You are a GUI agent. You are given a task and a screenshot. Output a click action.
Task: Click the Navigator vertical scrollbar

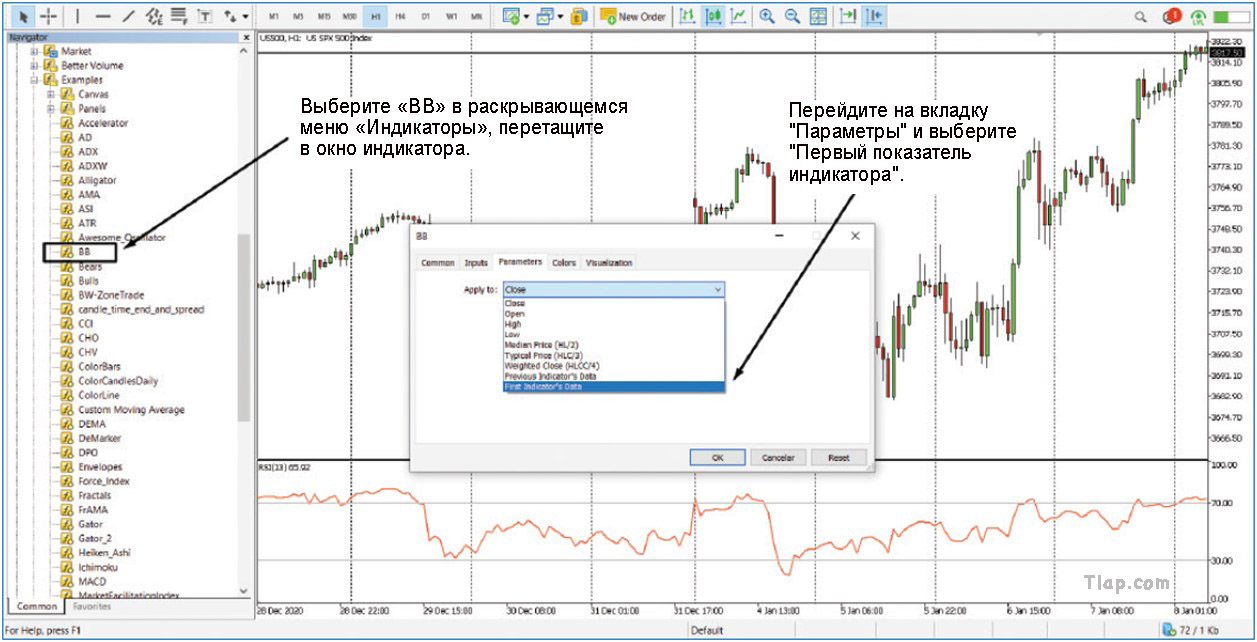(x=244, y=328)
